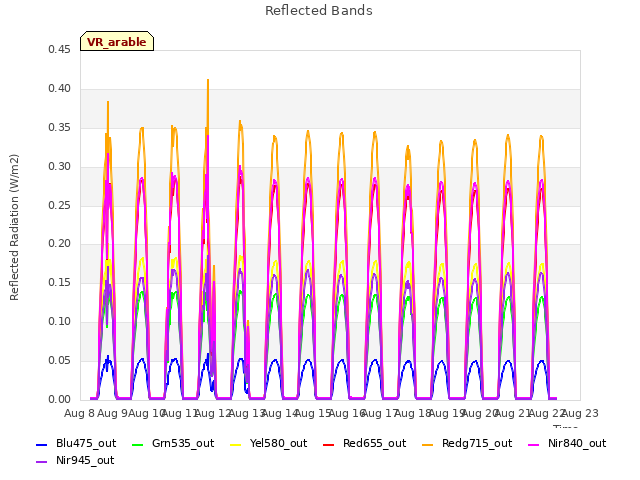
Task: Click the Aug 22 x-axis date label
Action: (x=547, y=413)
